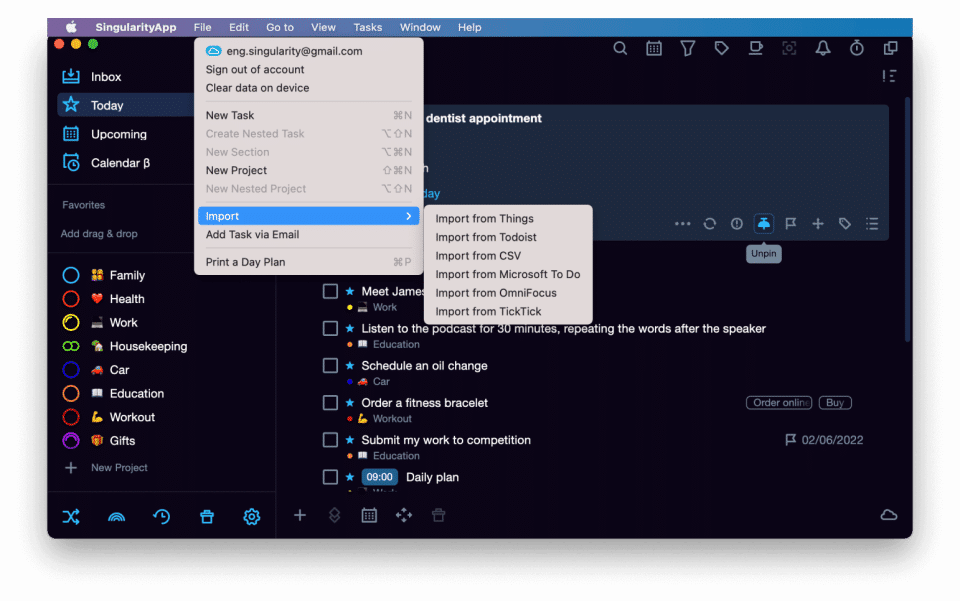Open the trash bin in sidebar footer
The width and height of the screenshot is (960, 601).
pyautogui.click(x=207, y=517)
